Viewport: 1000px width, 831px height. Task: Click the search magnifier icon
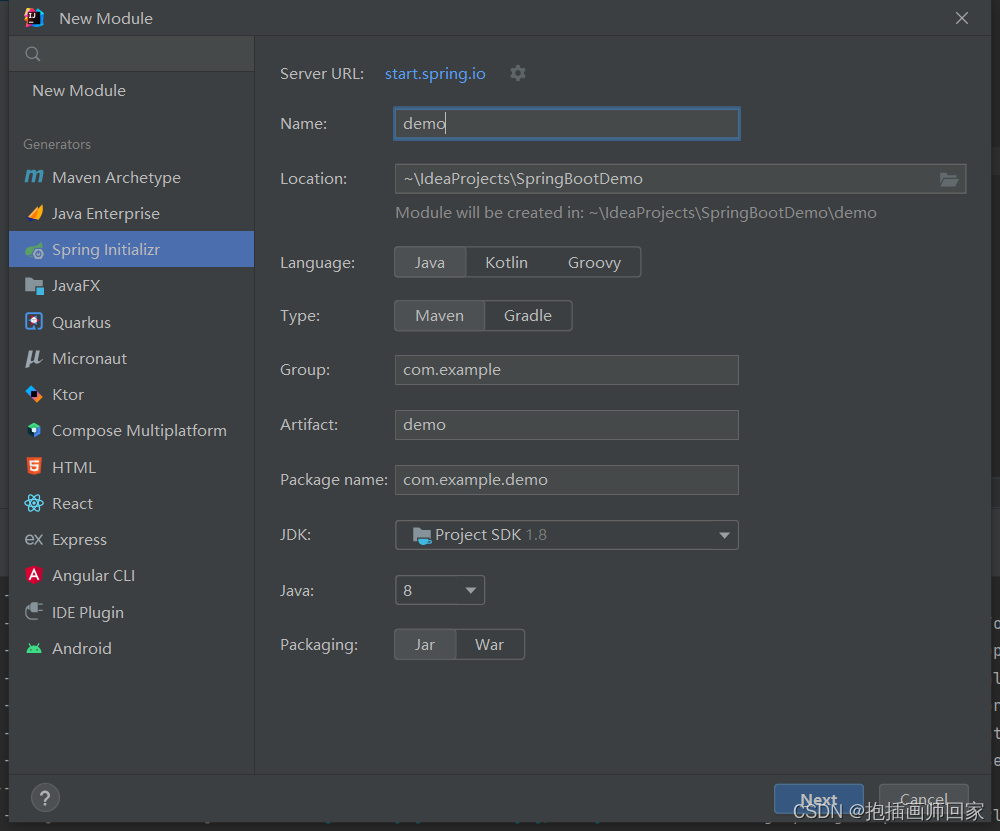pos(33,54)
